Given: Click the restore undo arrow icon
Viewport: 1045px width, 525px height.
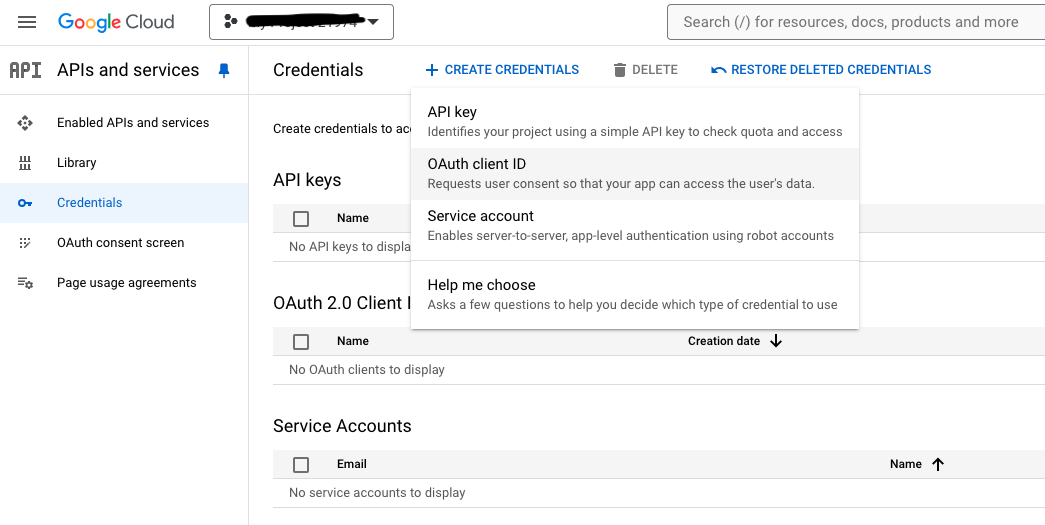Looking at the screenshot, I should tap(718, 70).
